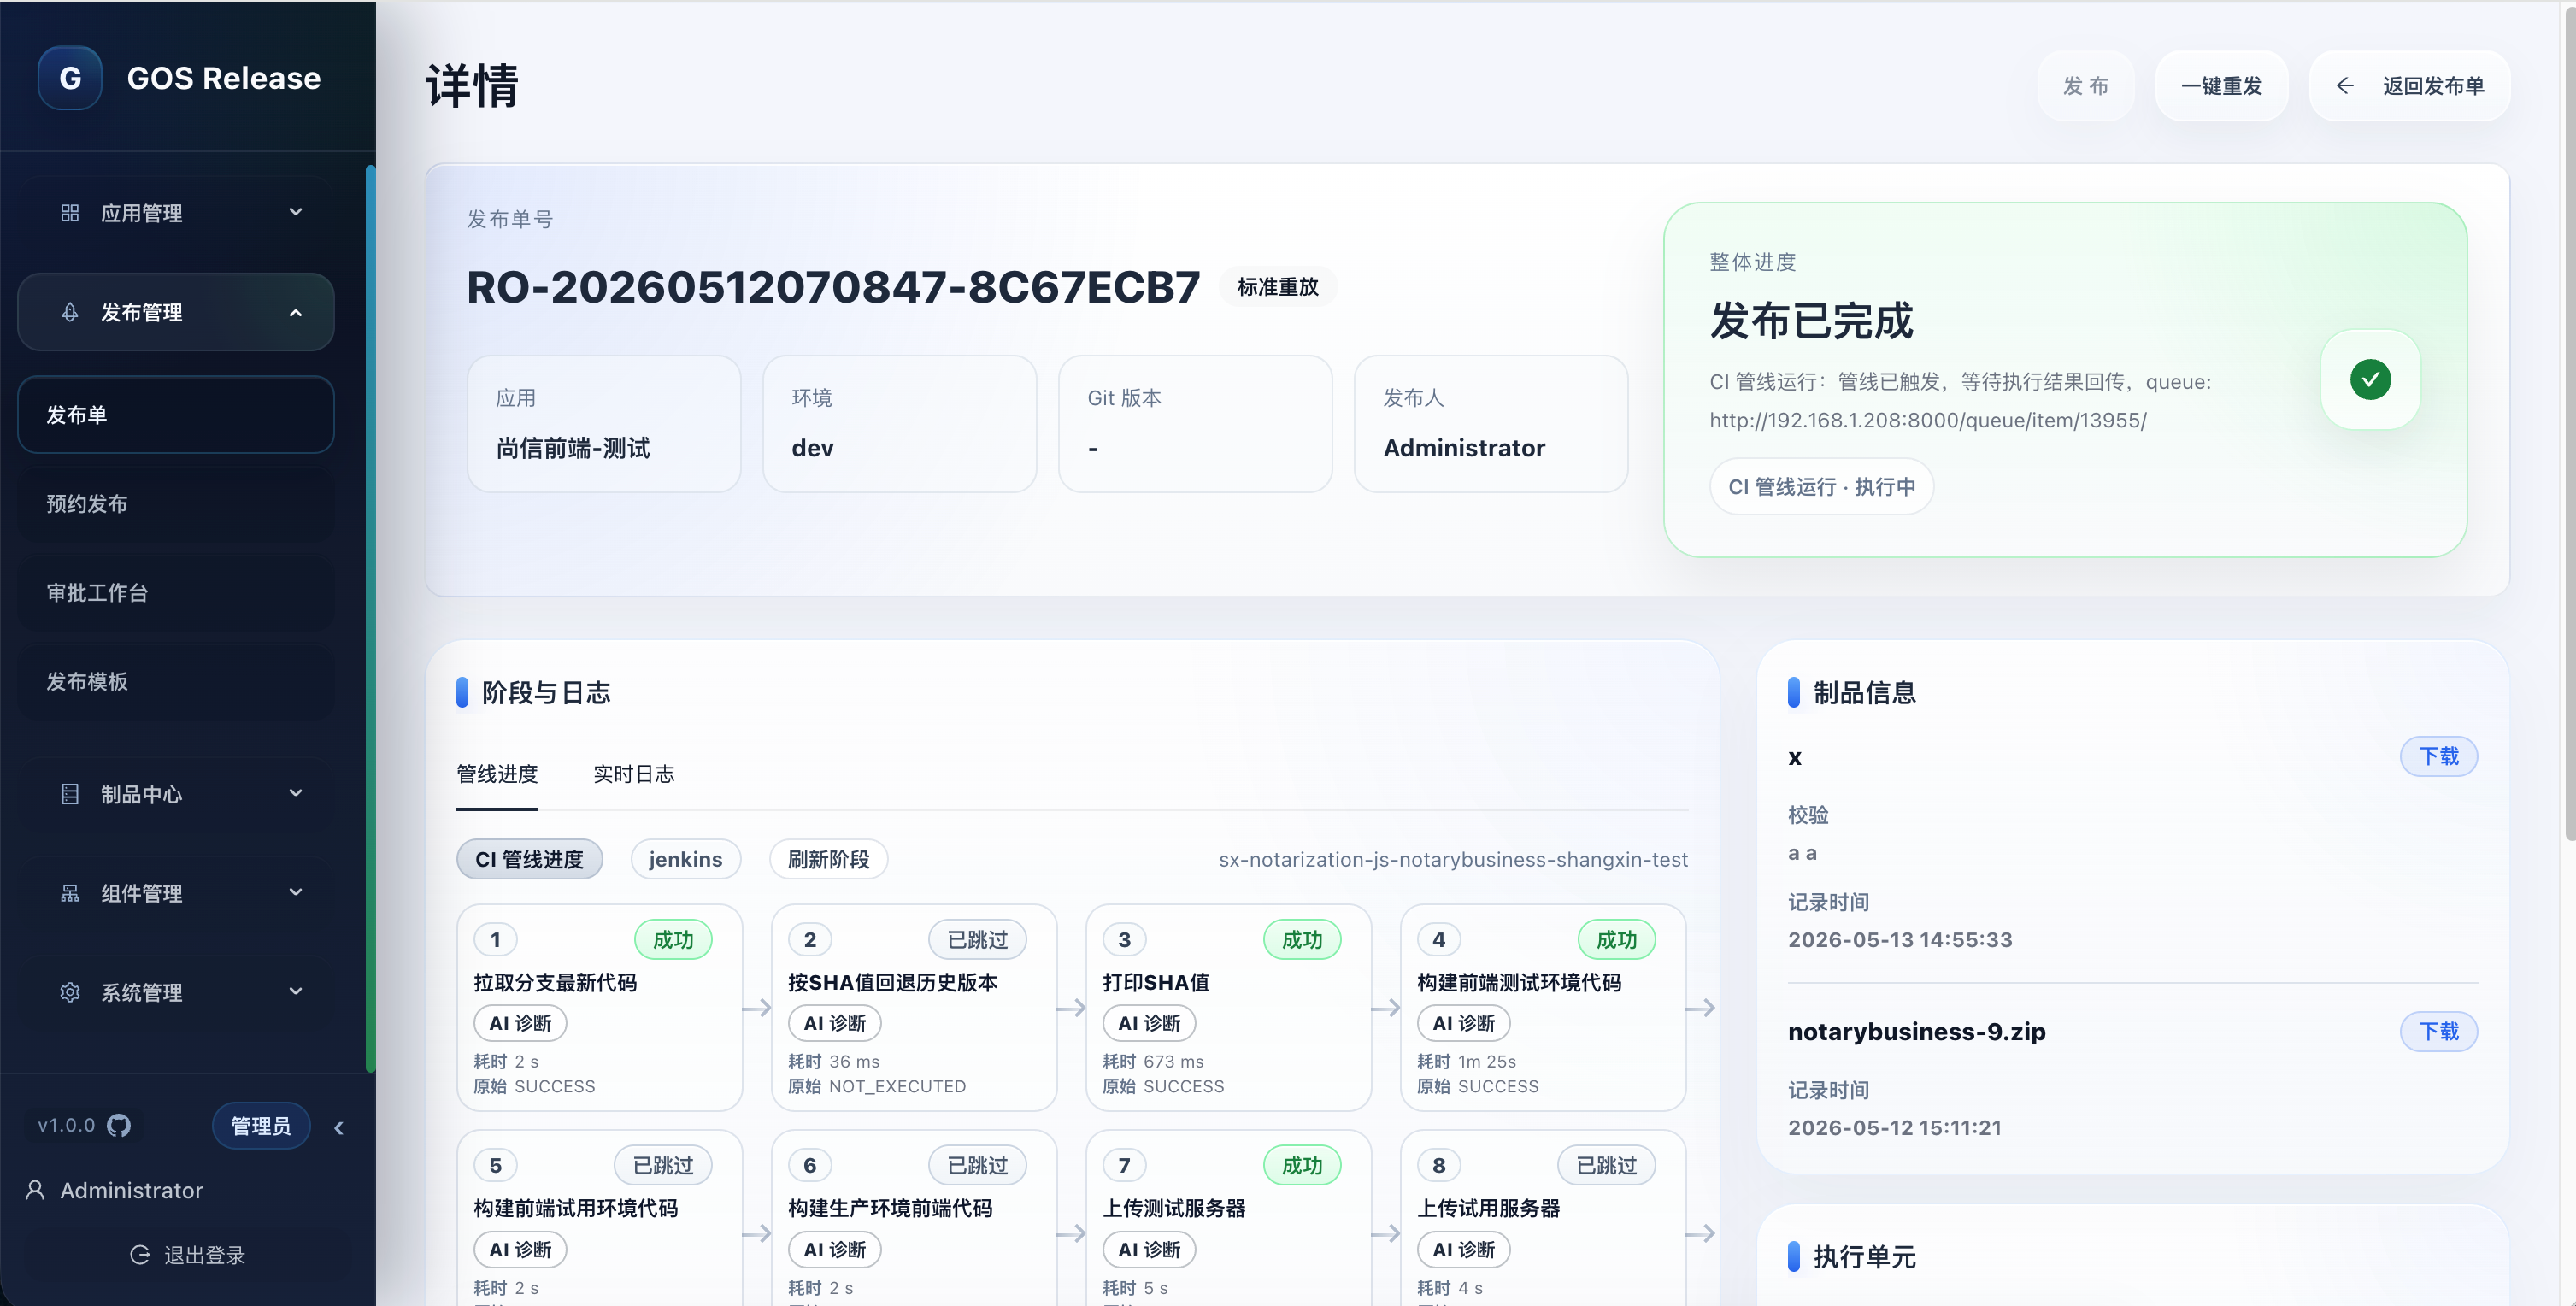Select the CI 管线进度 pill

click(529, 859)
